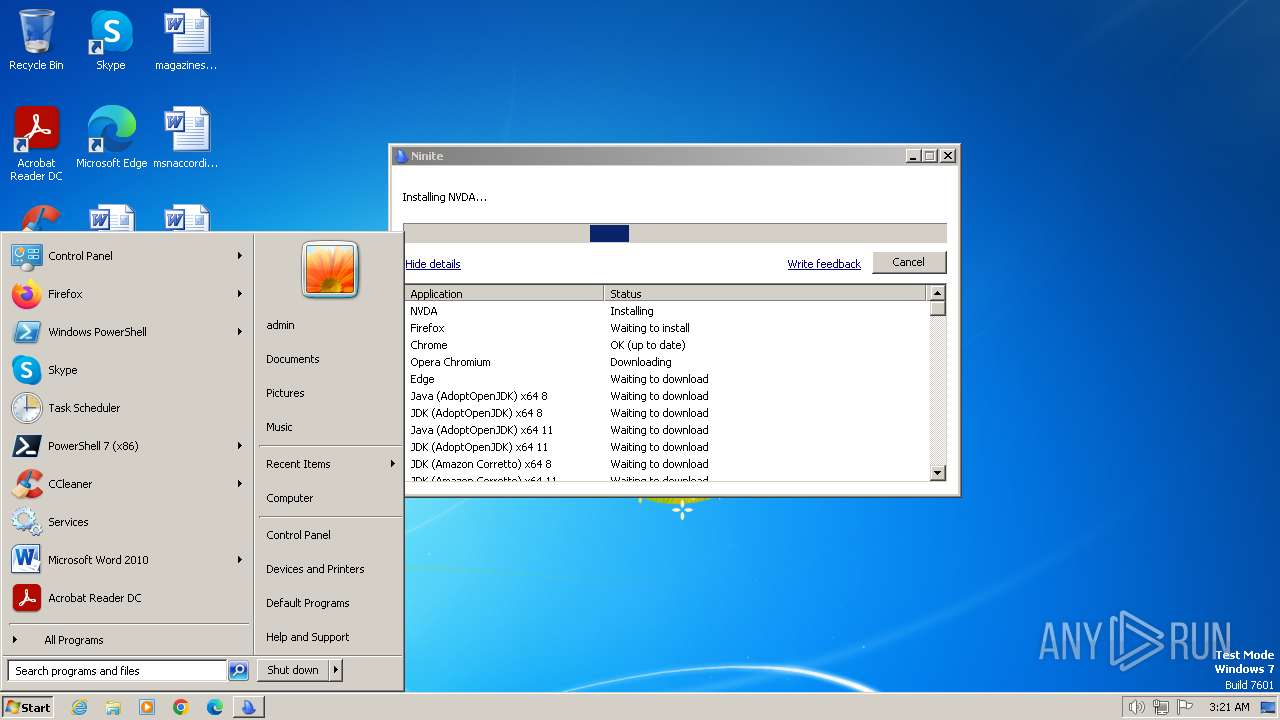Select the Opera Chromium row
The image size is (1280, 720).
click(666, 362)
